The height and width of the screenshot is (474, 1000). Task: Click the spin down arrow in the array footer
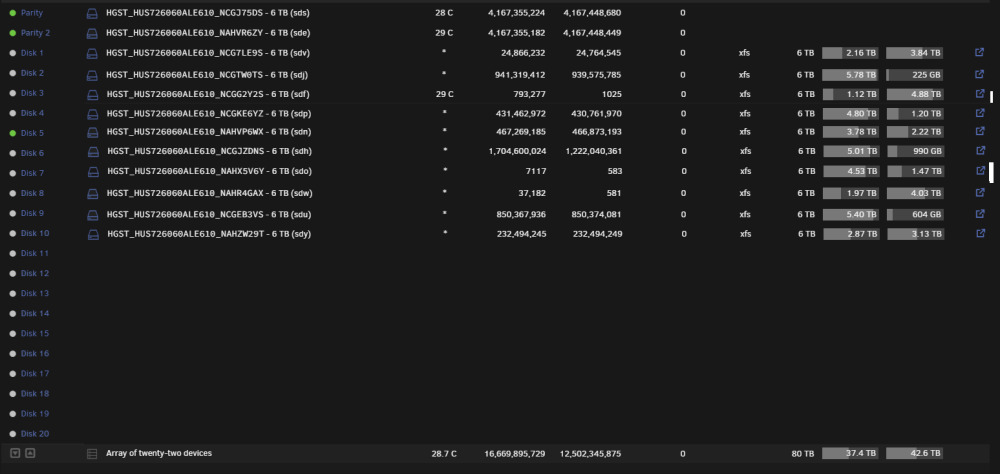click(x=15, y=453)
